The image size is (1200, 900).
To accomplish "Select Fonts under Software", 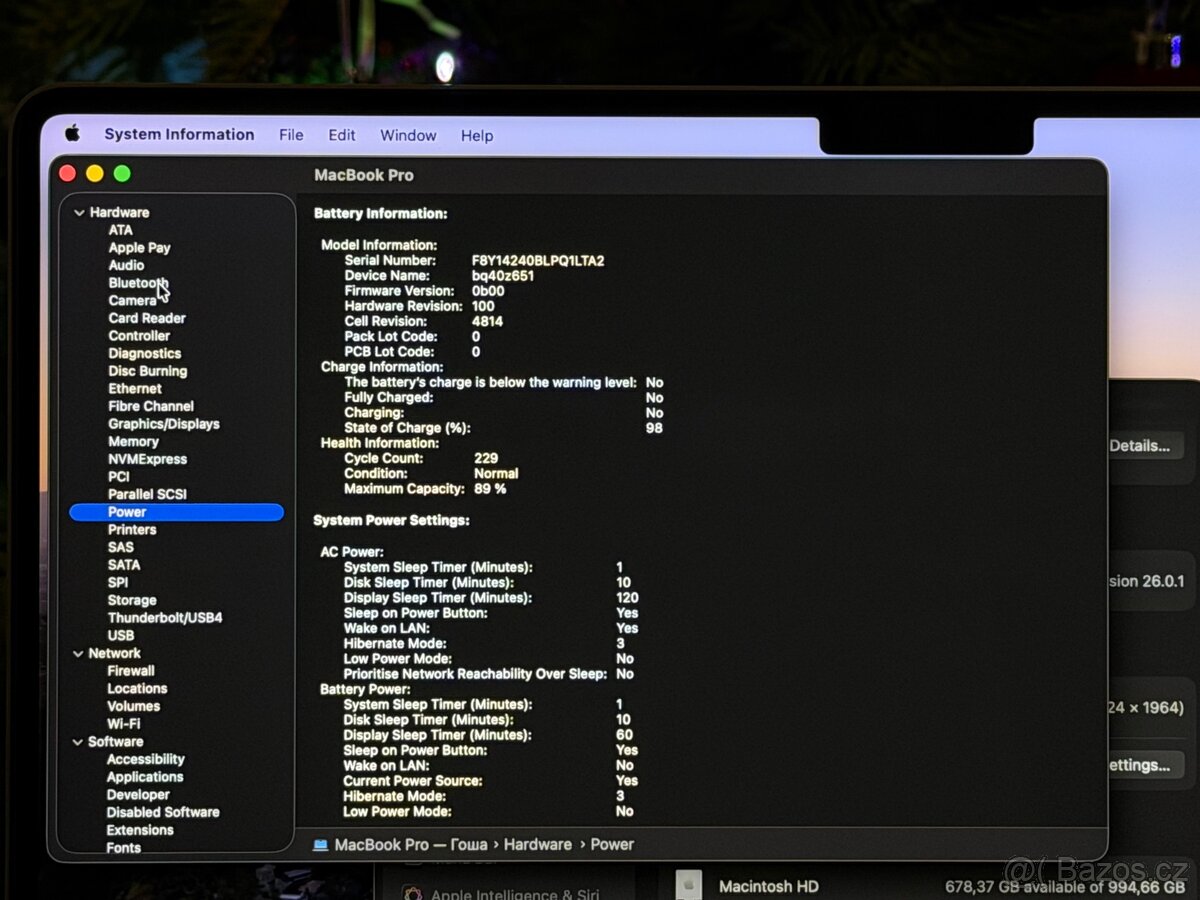I will point(124,848).
